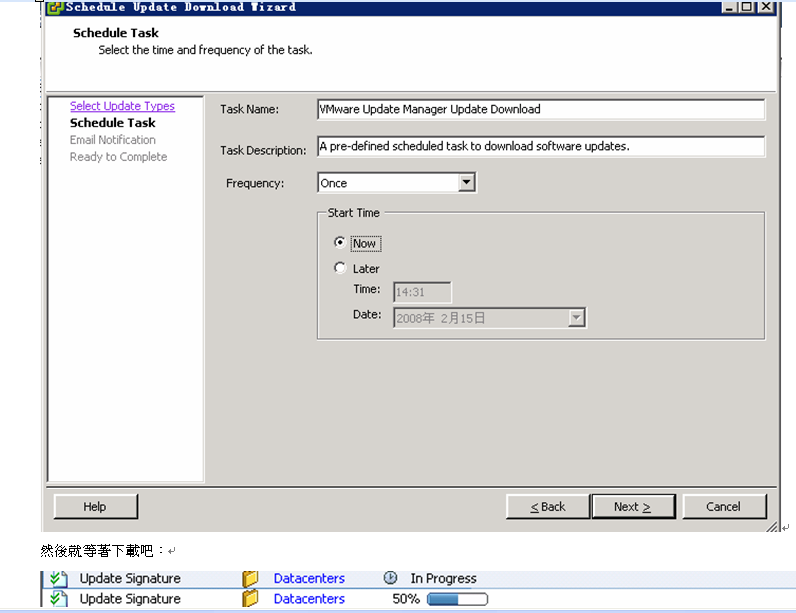This screenshot has width=796, height=613.
Task: Close the Schedule Update Download Wizard window
Action: click(x=766, y=7)
